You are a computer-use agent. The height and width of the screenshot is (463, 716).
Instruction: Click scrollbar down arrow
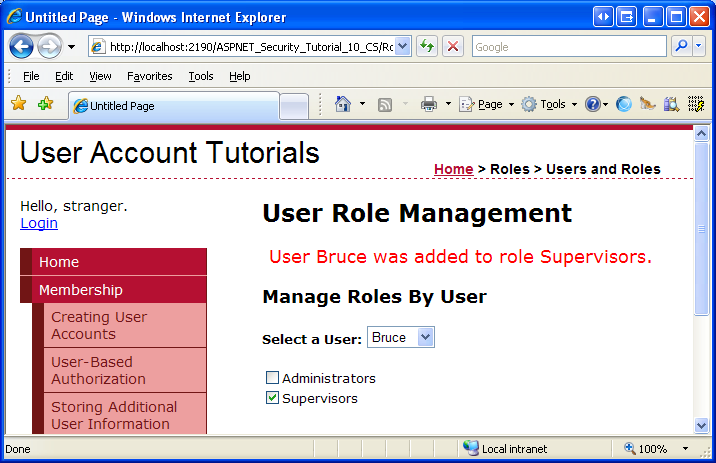click(701, 426)
